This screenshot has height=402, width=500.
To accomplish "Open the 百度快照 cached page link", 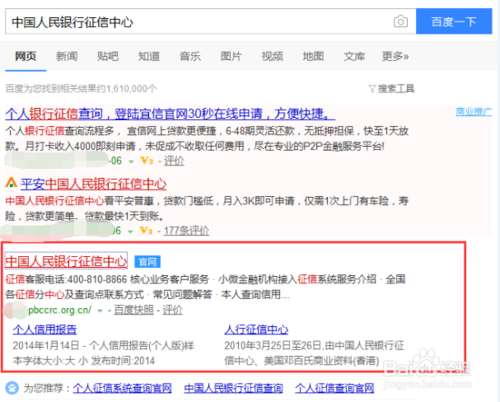I will click(134, 310).
